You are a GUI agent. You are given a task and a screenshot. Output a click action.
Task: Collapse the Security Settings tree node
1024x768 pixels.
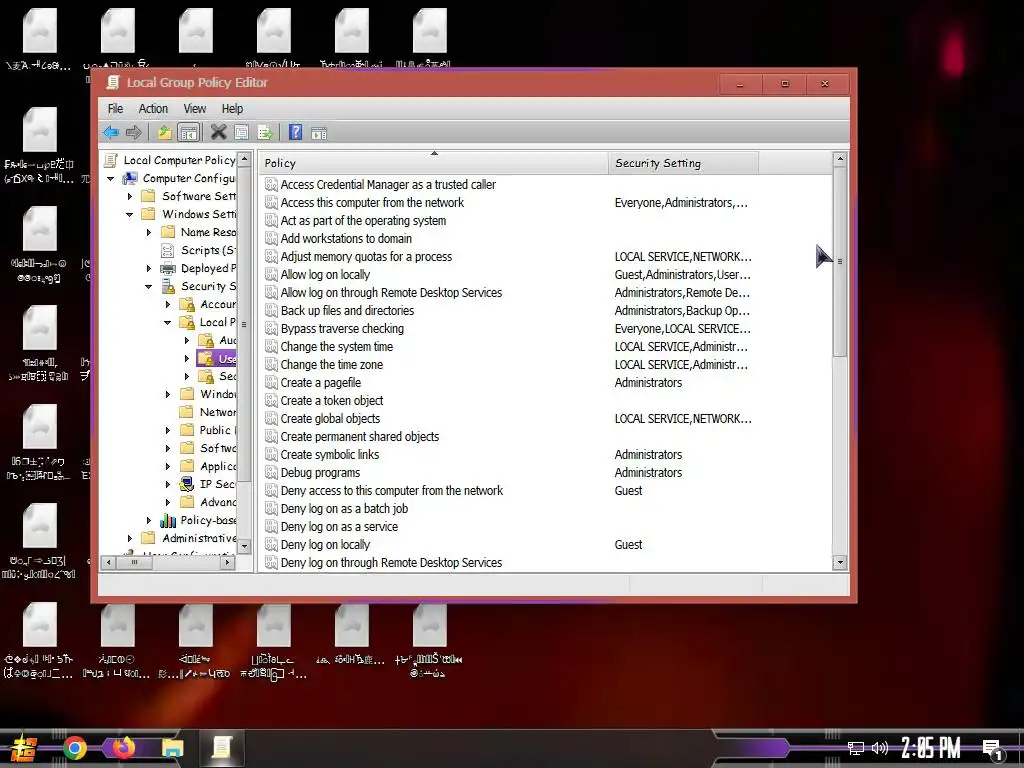(148, 286)
